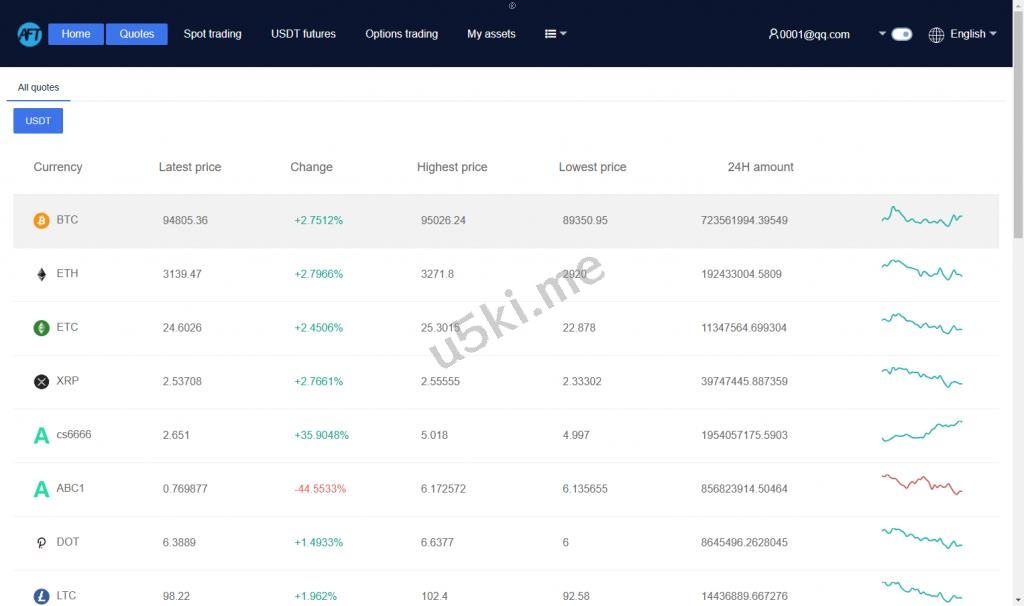Expand the caret next to account email
The width and height of the screenshot is (1024, 606).
click(882, 34)
